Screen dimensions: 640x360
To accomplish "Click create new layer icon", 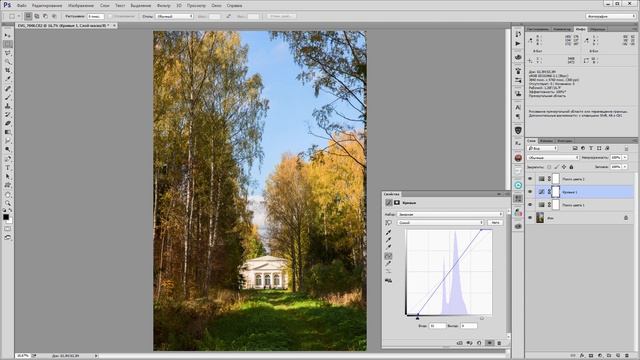I will 618,356.
